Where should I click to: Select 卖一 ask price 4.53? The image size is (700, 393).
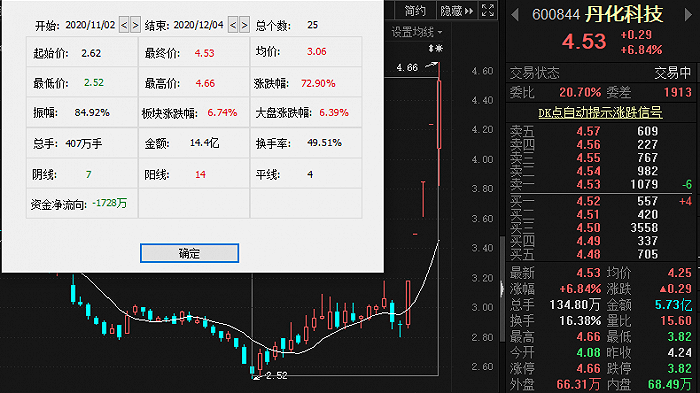[x=588, y=184]
